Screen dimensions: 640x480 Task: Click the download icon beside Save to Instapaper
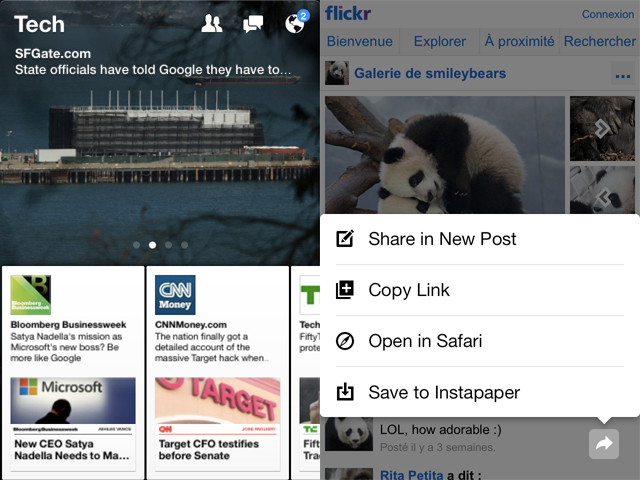click(x=345, y=392)
